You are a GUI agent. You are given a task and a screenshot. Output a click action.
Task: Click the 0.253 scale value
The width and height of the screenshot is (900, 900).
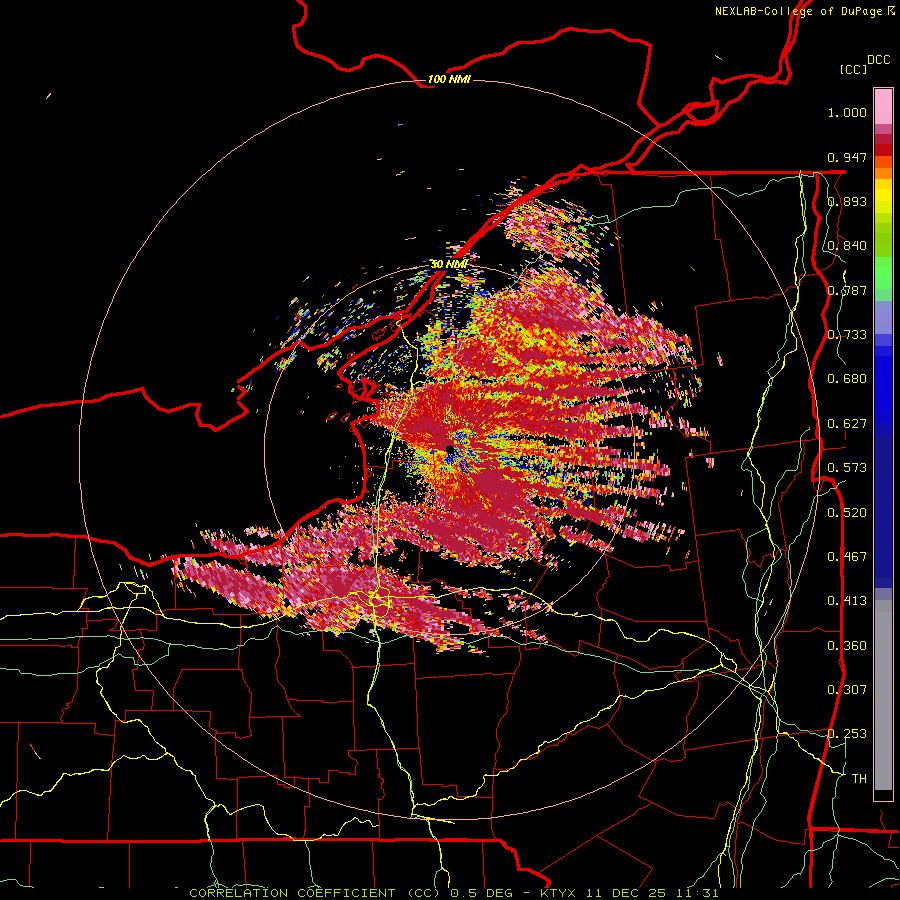(x=847, y=734)
